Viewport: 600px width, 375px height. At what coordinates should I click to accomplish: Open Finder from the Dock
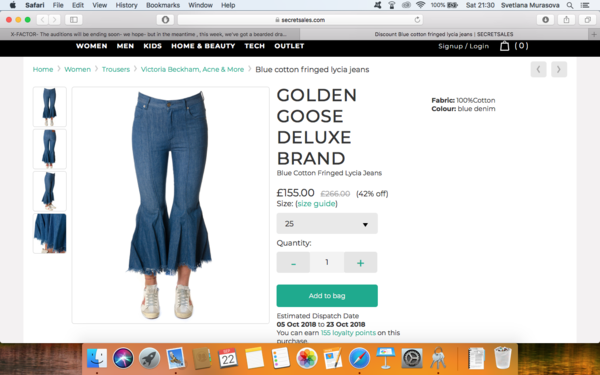coord(97,358)
